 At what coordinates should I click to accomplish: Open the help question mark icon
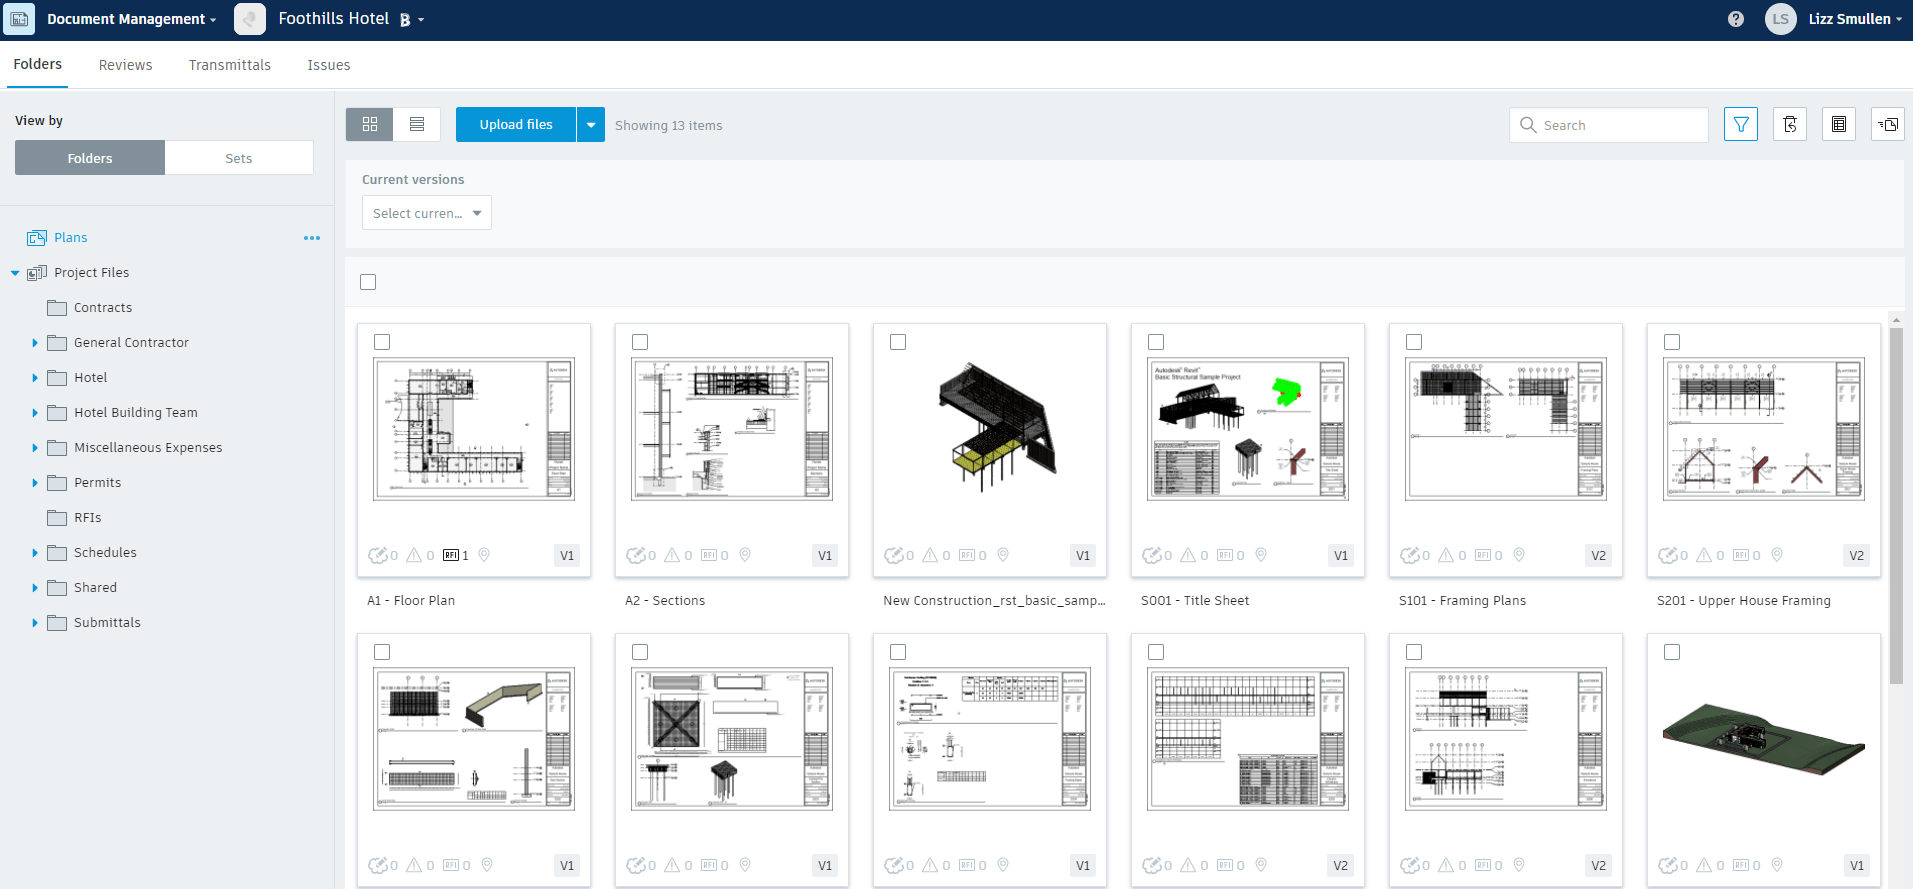coord(1736,19)
